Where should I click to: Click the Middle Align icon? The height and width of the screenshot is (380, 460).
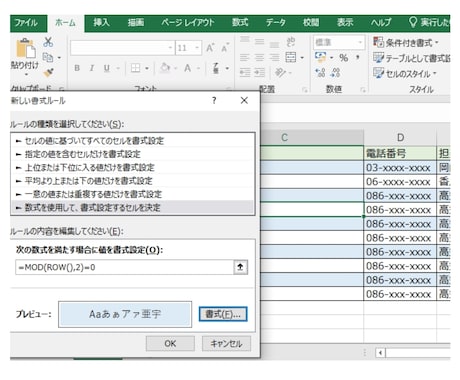click(x=259, y=42)
